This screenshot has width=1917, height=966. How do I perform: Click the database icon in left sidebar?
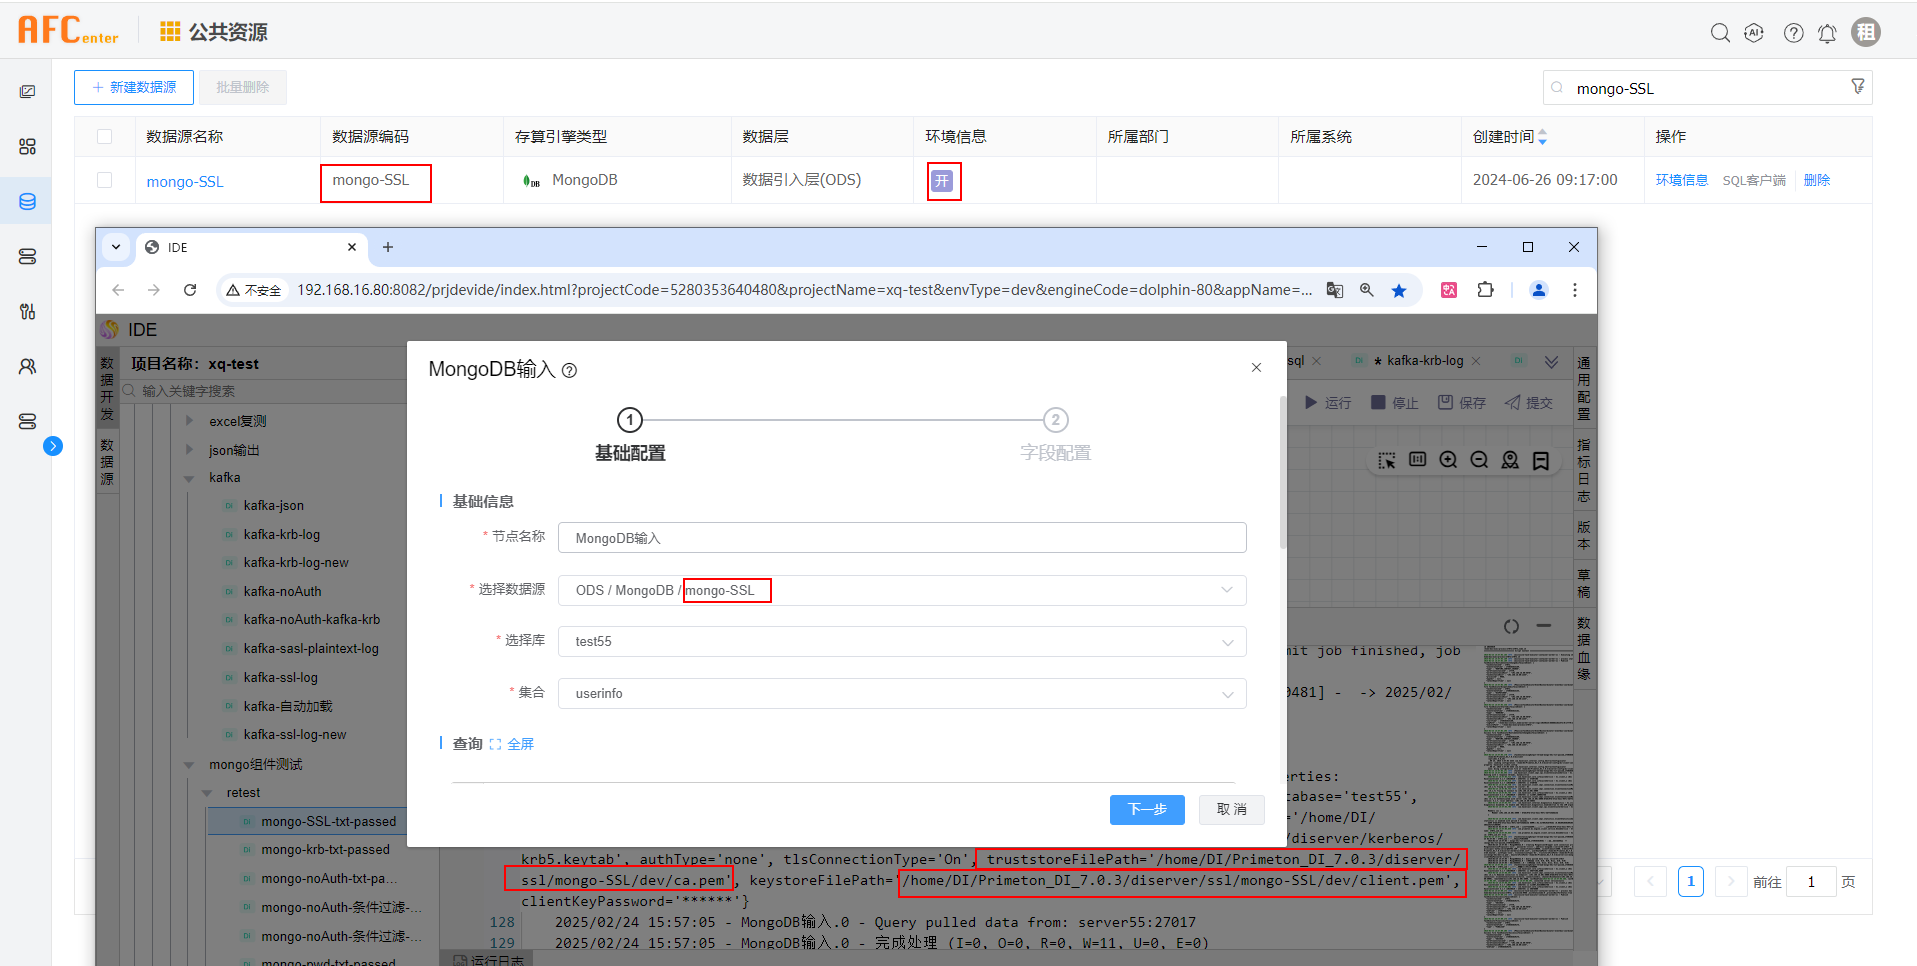(27, 201)
